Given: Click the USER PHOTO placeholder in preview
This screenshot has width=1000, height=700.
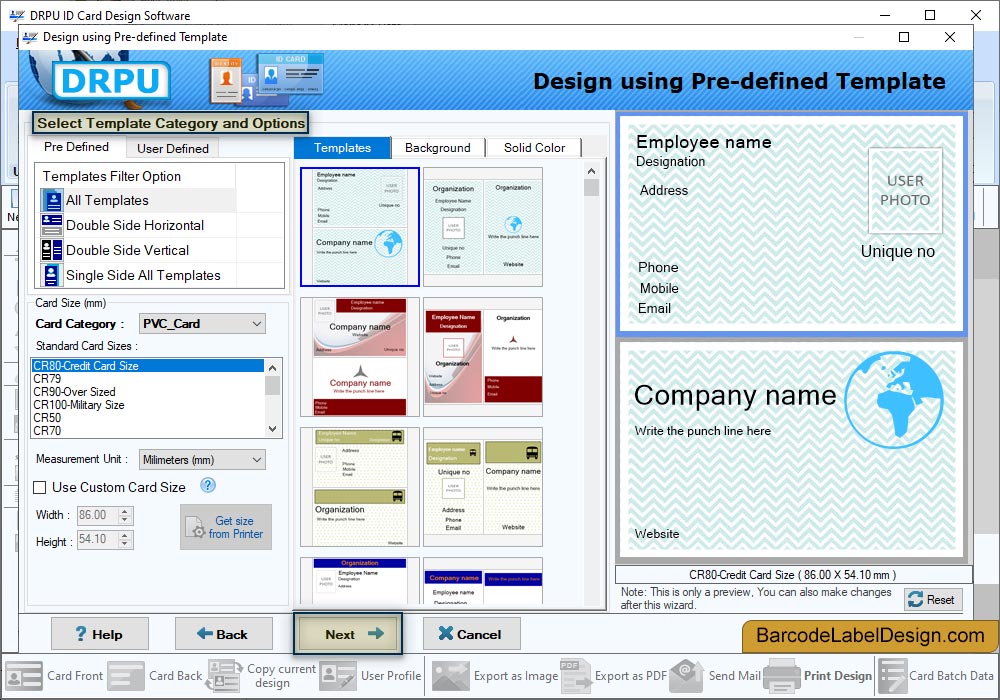Looking at the screenshot, I should pyautogui.click(x=905, y=191).
